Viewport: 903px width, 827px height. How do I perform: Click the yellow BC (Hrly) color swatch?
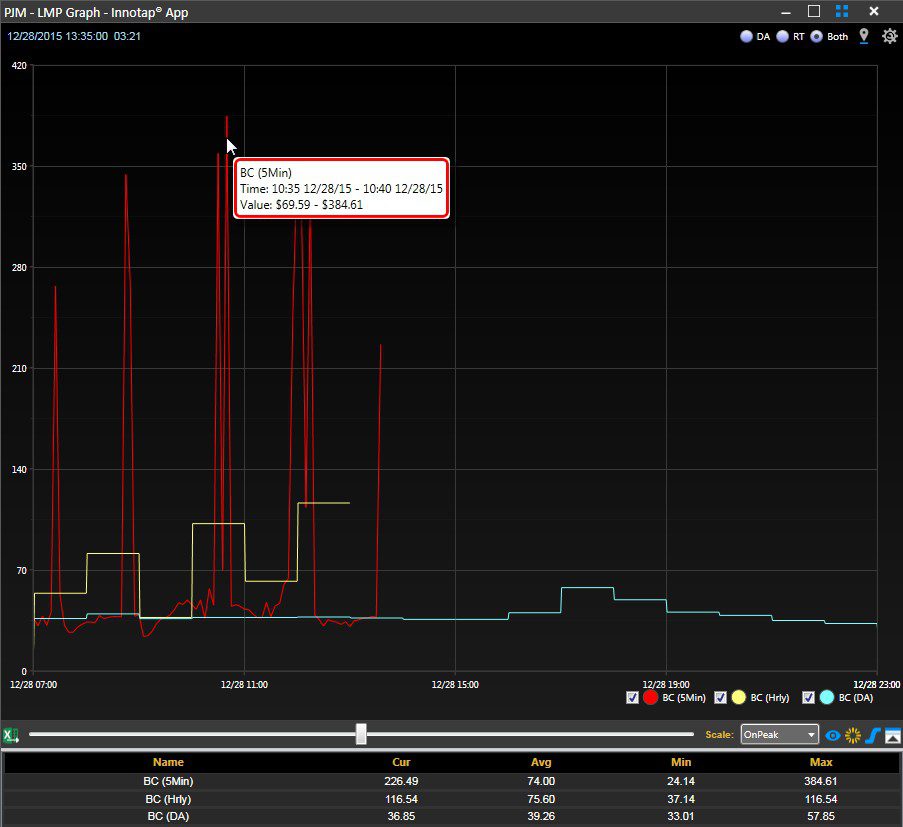739,698
